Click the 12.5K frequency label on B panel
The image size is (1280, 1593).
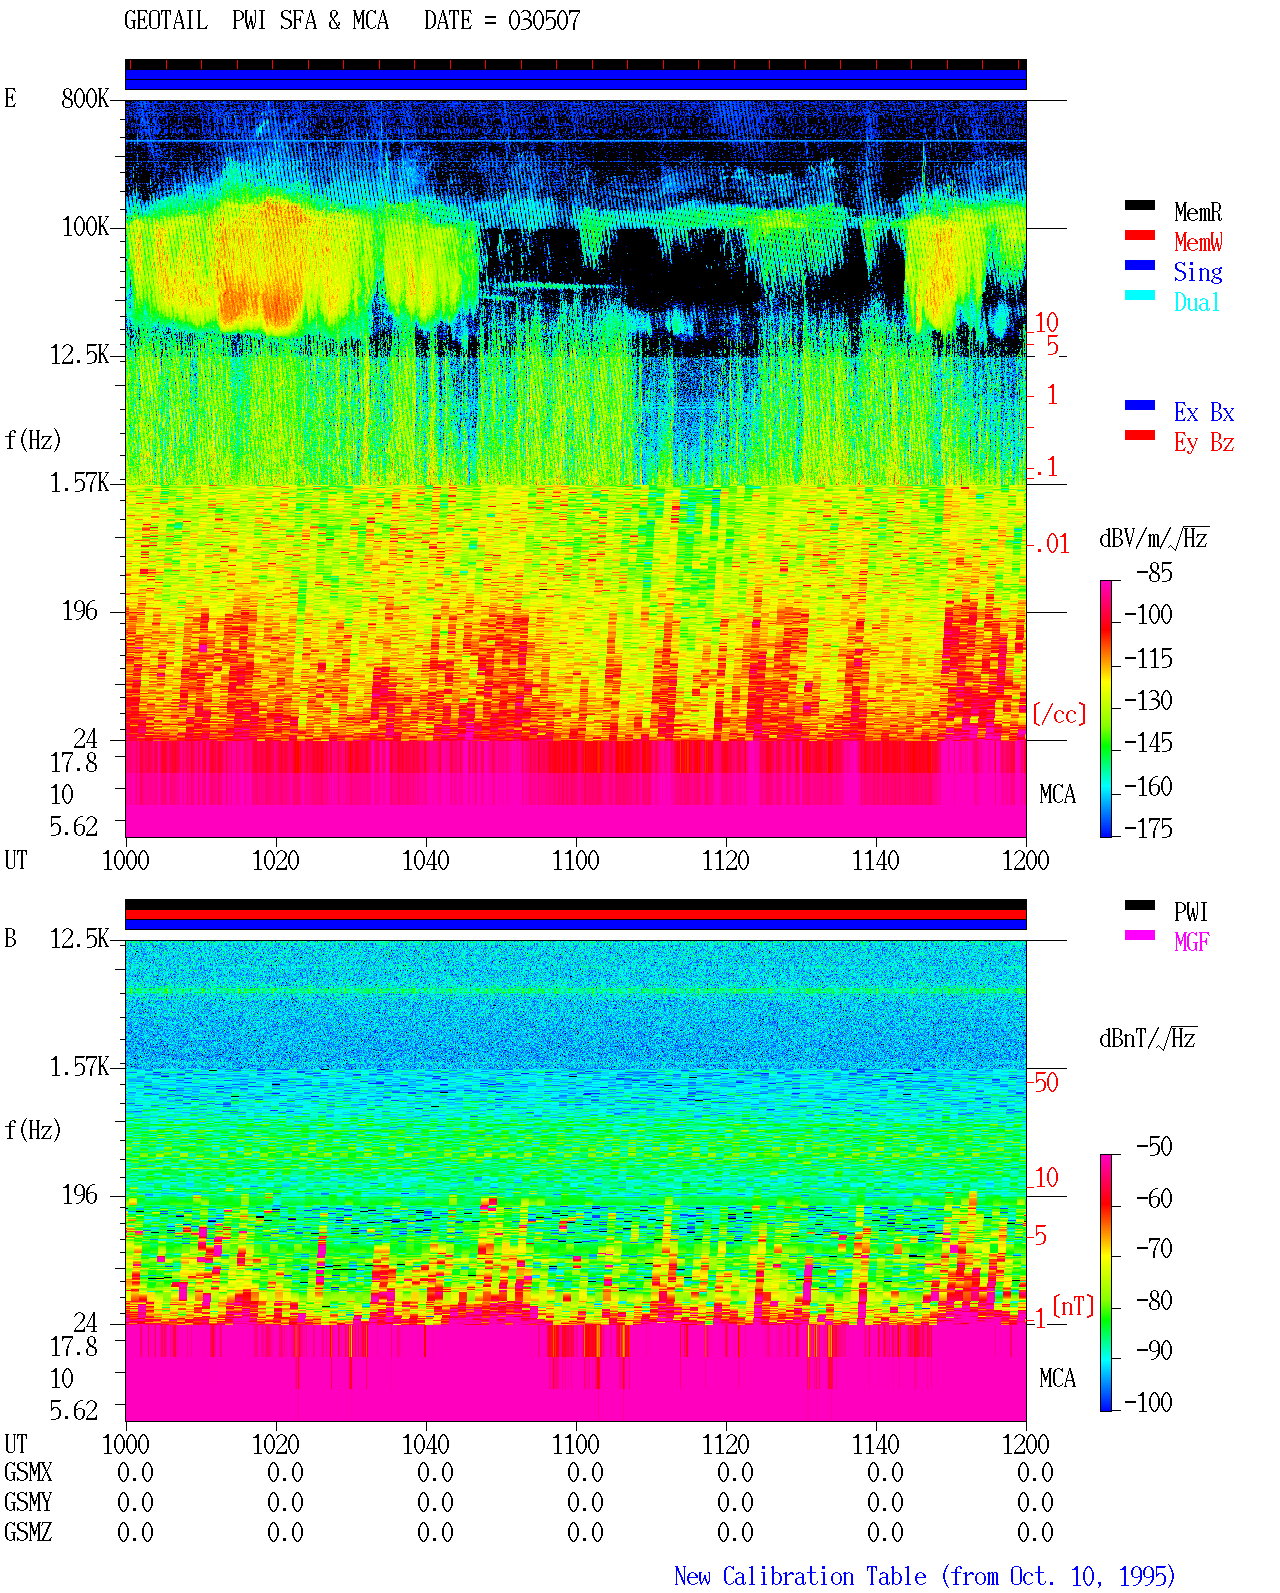click(x=79, y=938)
